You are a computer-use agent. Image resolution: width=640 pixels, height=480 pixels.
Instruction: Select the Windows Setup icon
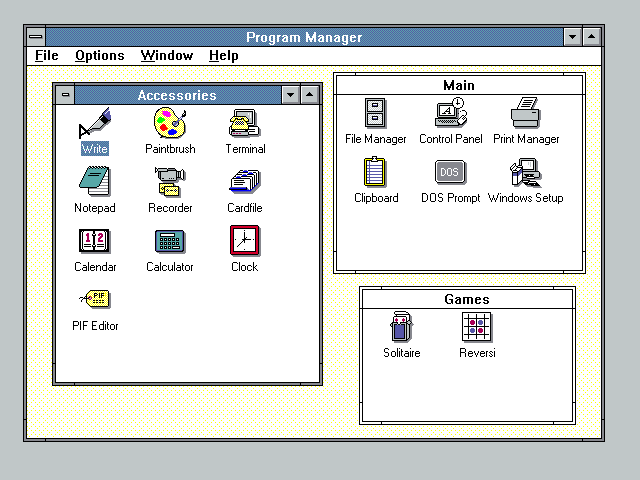click(526, 172)
